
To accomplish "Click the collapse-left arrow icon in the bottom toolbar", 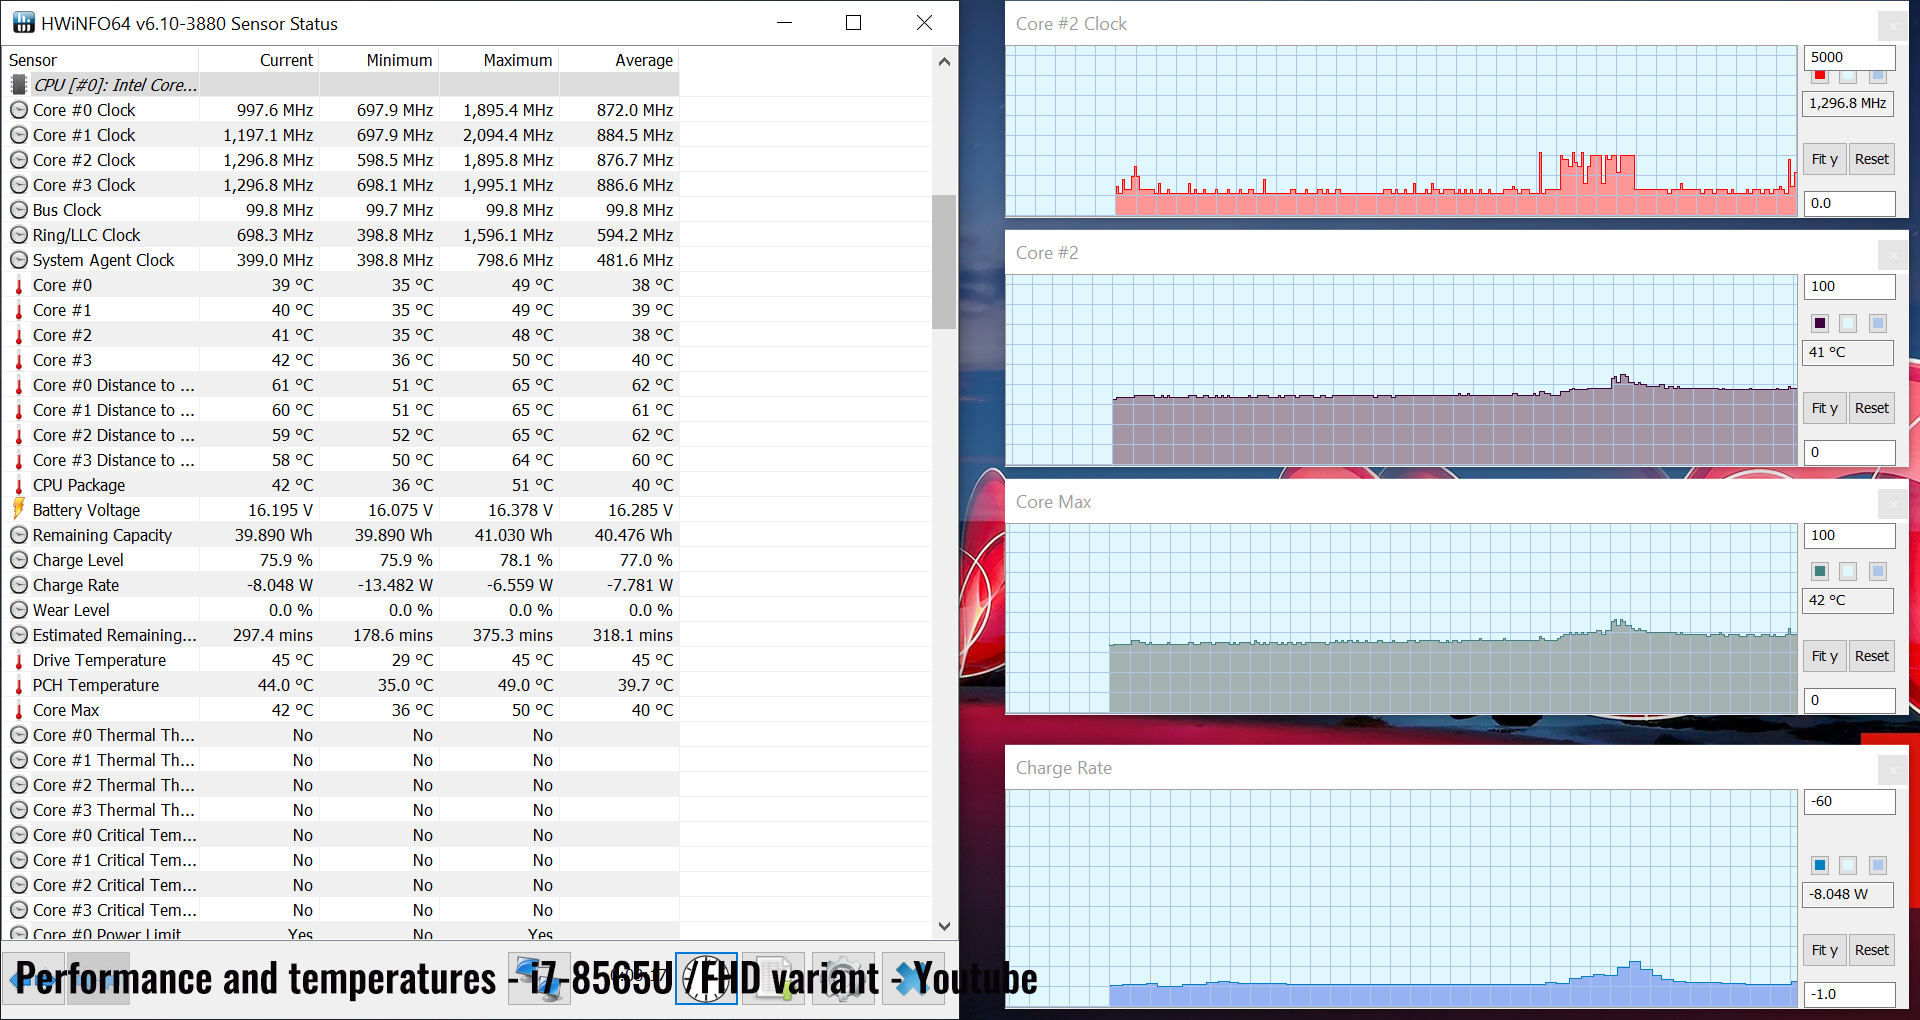I will tap(34, 979).
